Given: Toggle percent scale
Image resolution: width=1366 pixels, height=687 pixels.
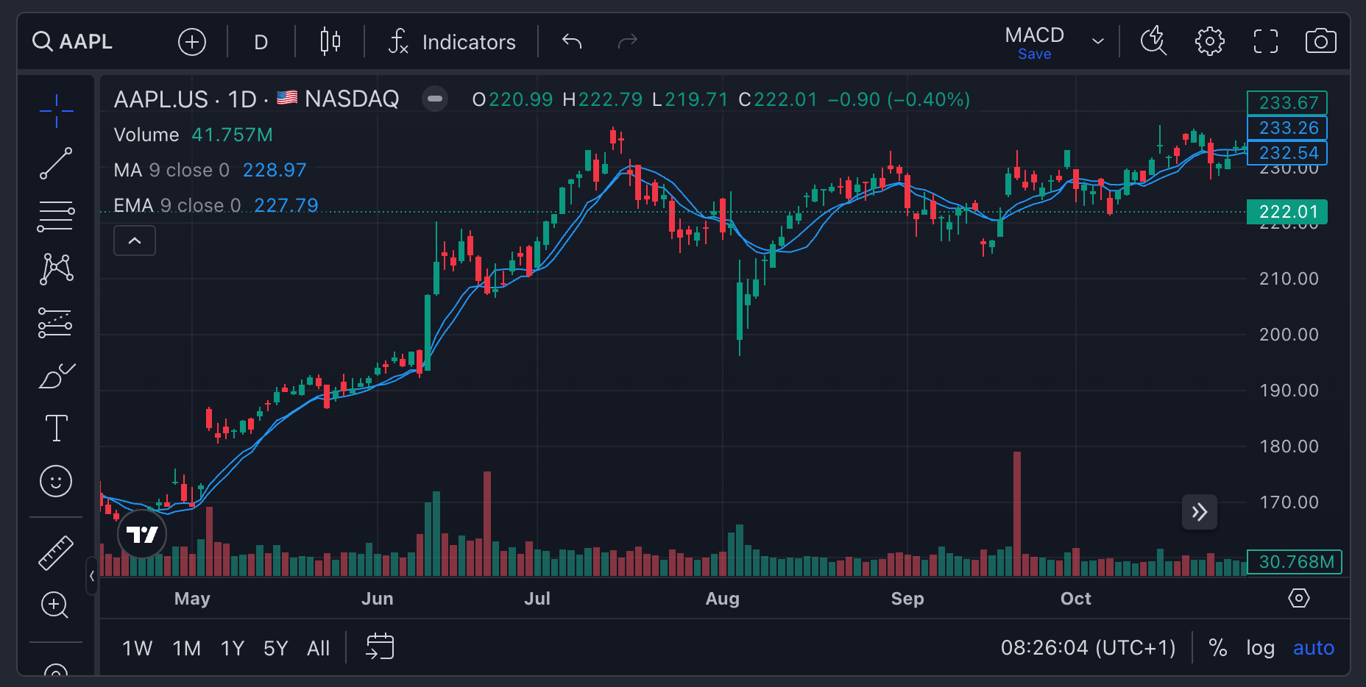Looking at the screenshot, I should [1218, 648].
